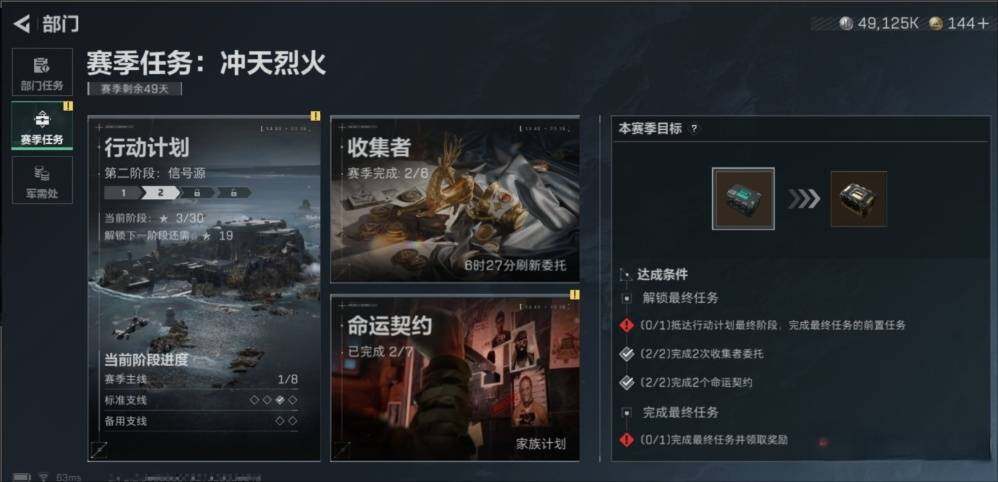Select stage 2 in the phase progress bar
Screen dimensions: 998x482
point(161,192)
